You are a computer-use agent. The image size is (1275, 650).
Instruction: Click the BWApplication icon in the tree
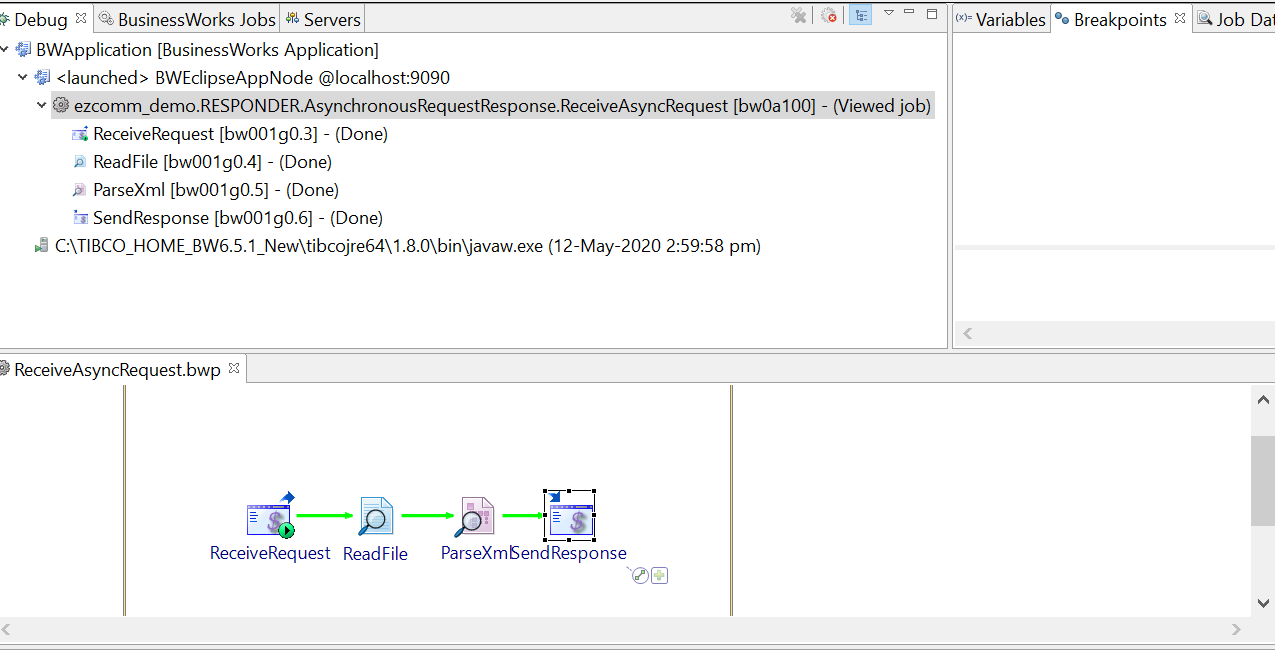24,49
